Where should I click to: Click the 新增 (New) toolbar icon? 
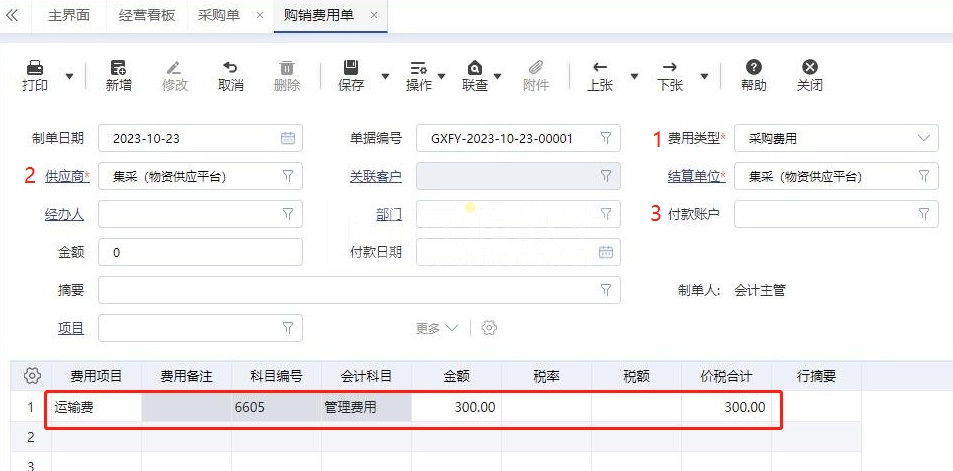coord(119,68)
